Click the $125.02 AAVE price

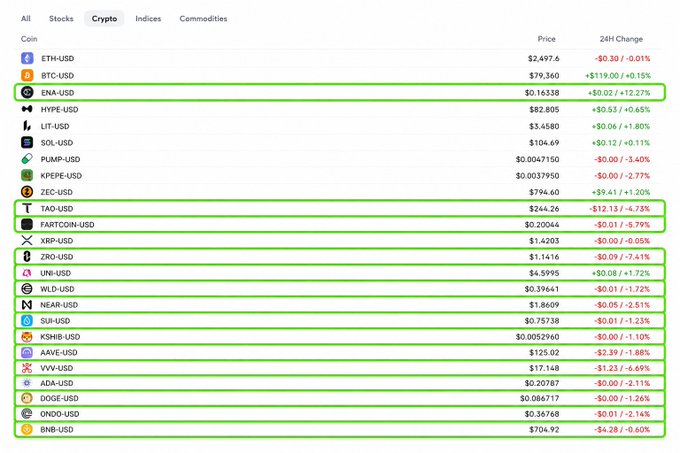point(544,353)
